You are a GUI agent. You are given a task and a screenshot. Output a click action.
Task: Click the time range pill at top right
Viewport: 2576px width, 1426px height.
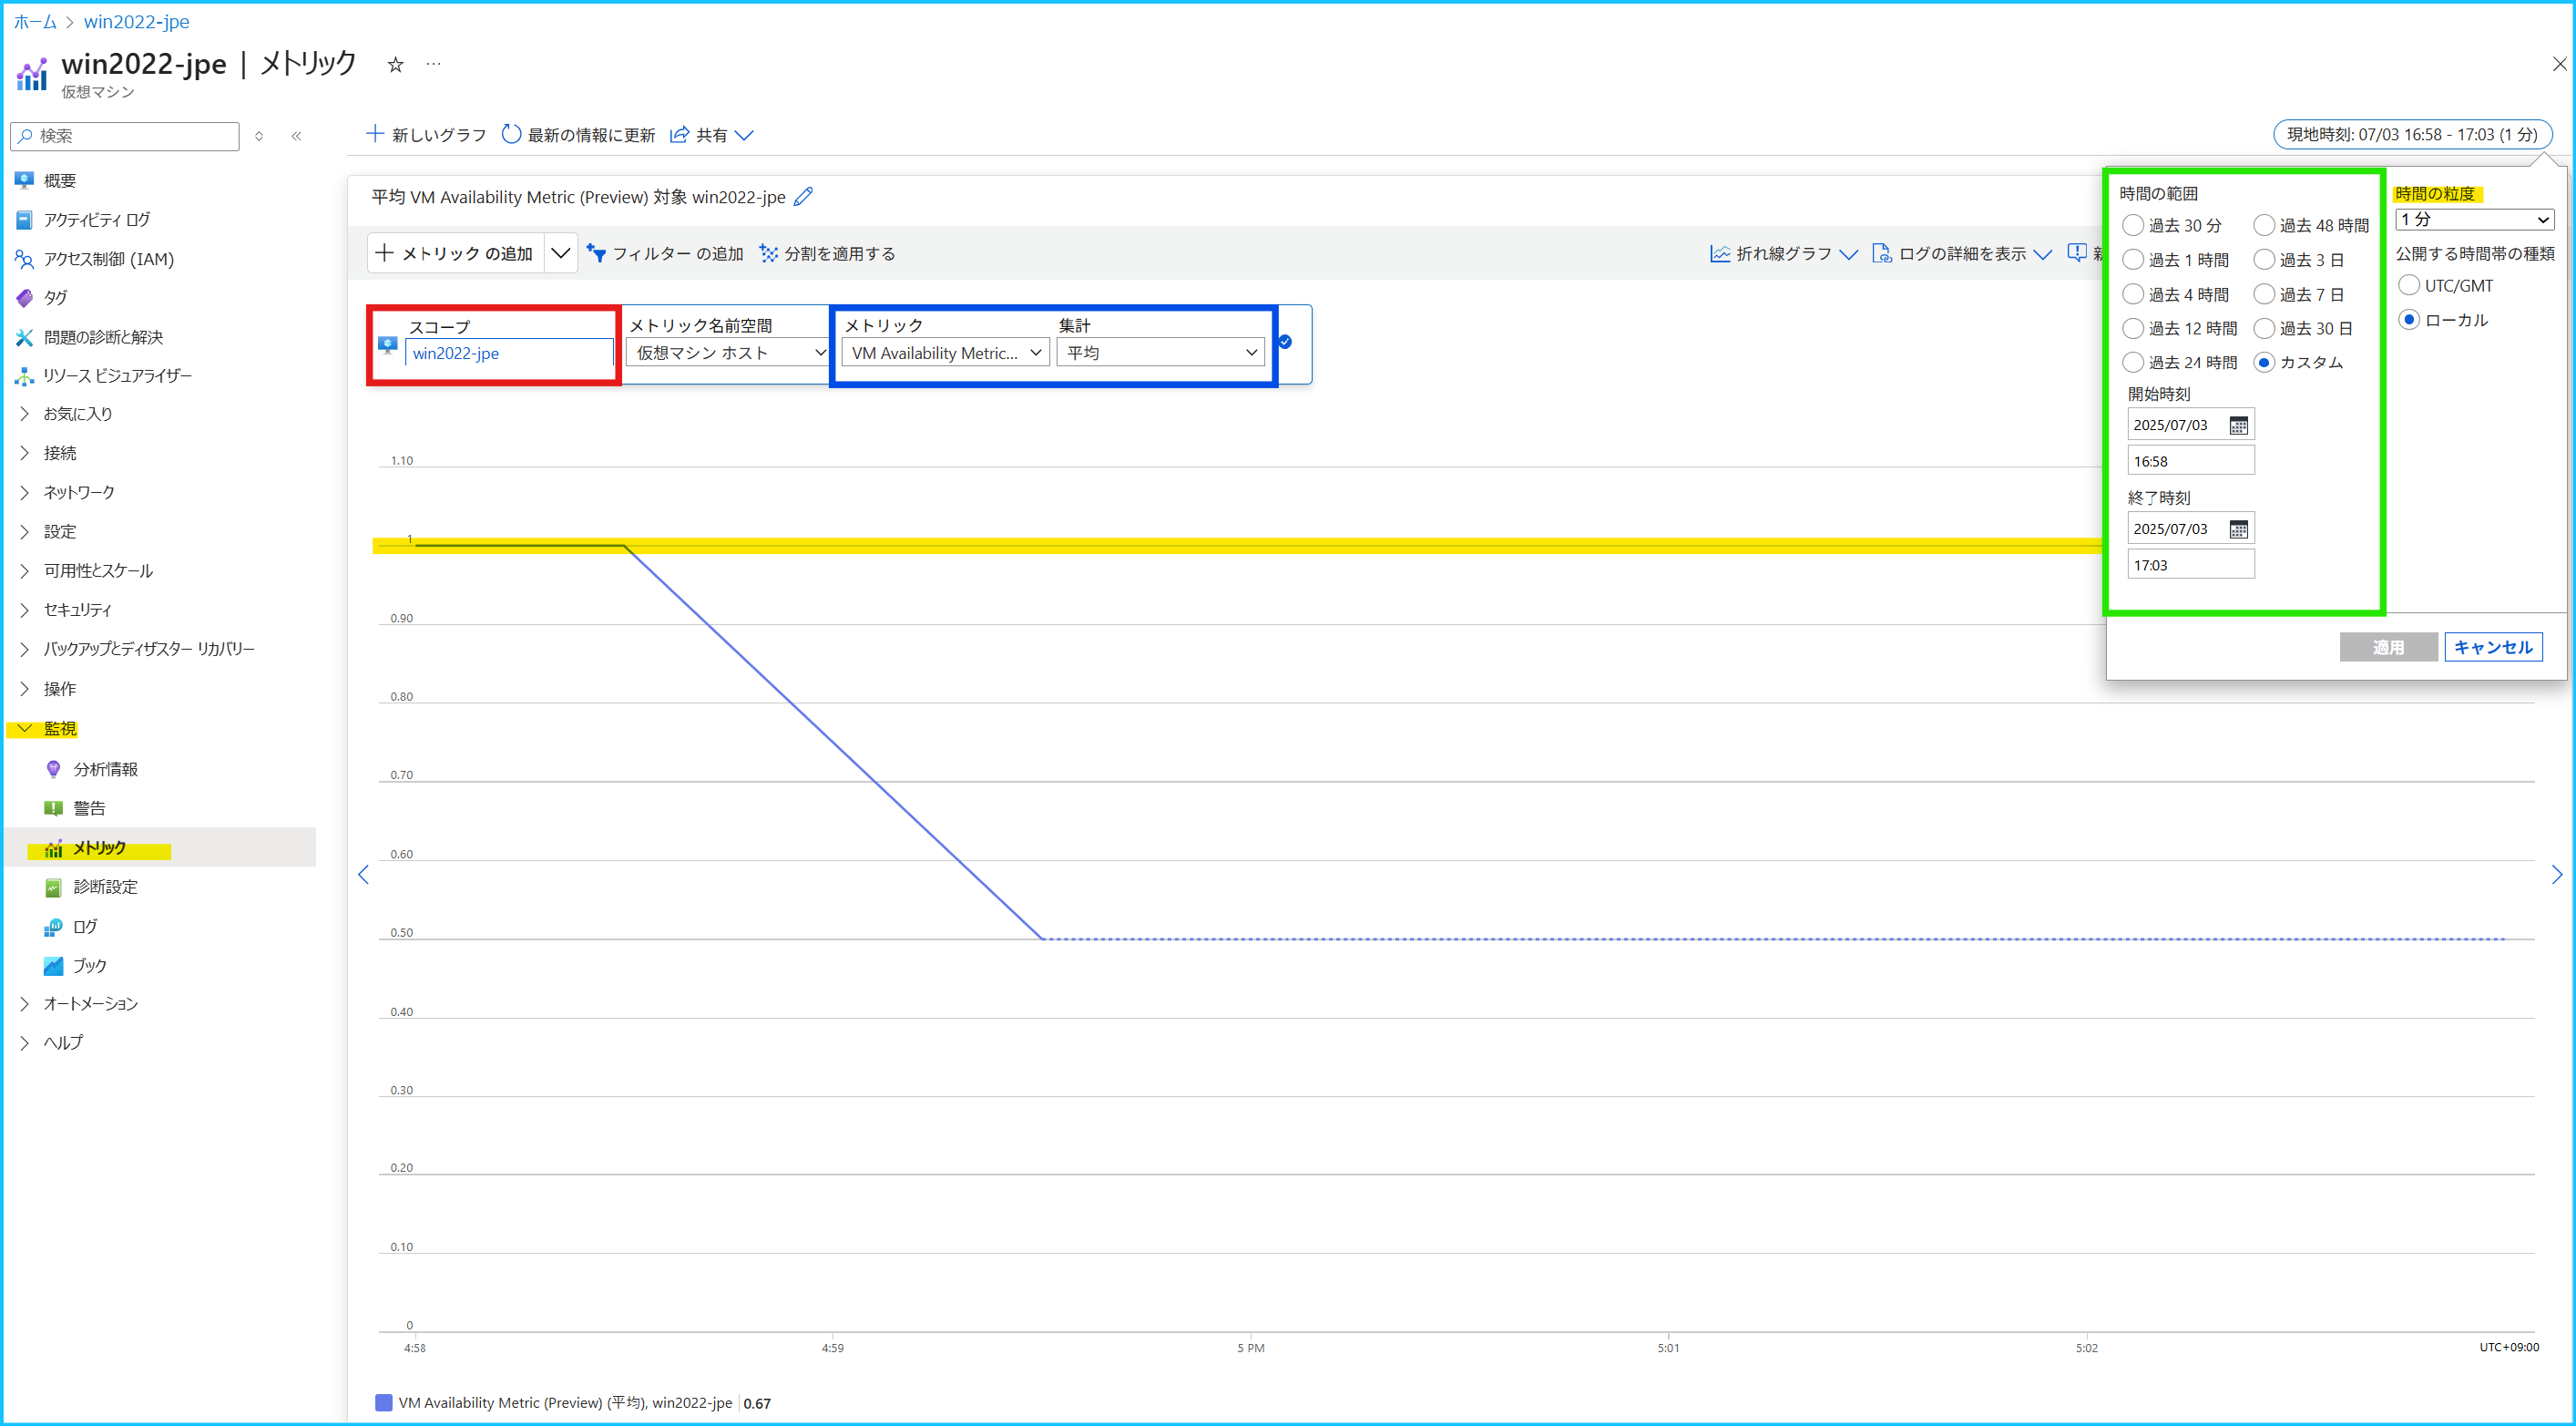pyautogui.click(x=2412, y=134)
